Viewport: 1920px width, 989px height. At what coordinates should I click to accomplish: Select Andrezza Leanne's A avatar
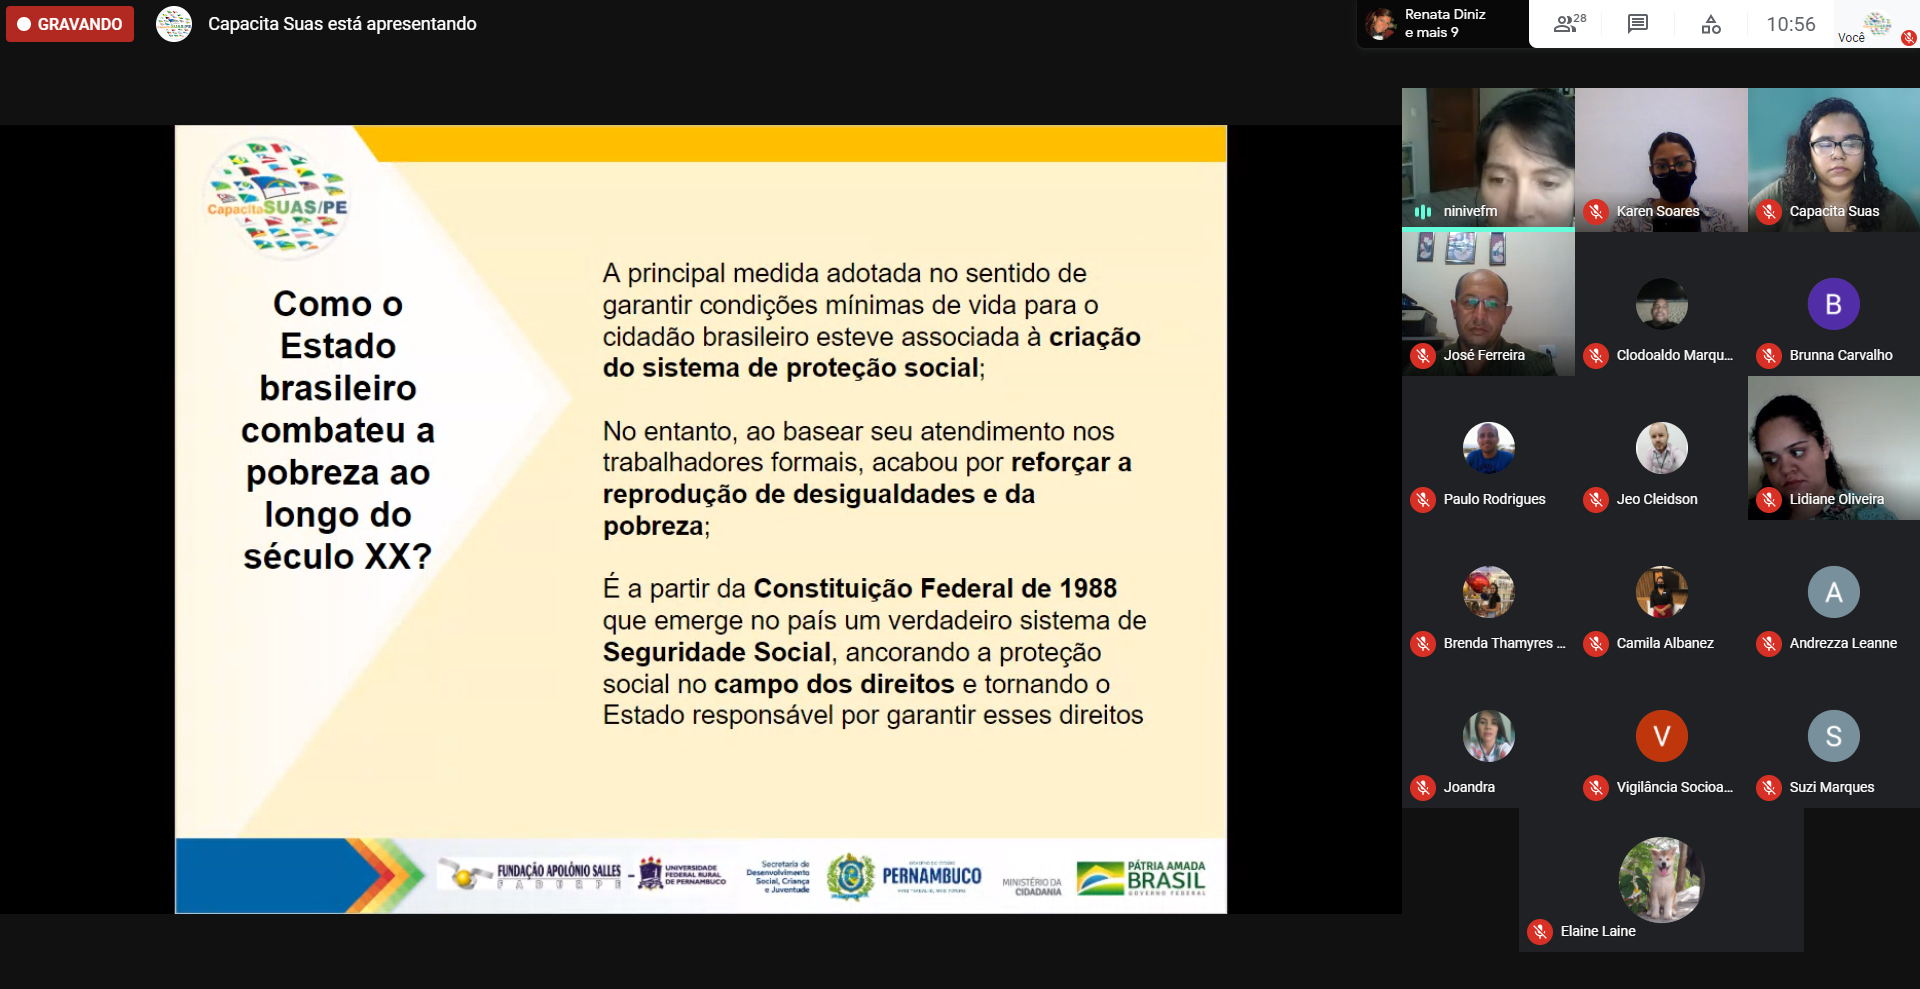pos(1833,592)
